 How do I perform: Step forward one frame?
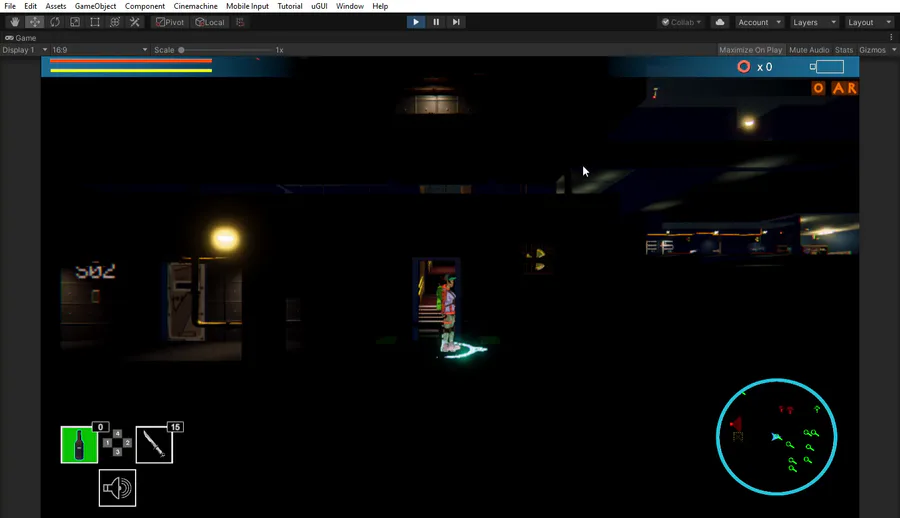click(x=456, y=22)
